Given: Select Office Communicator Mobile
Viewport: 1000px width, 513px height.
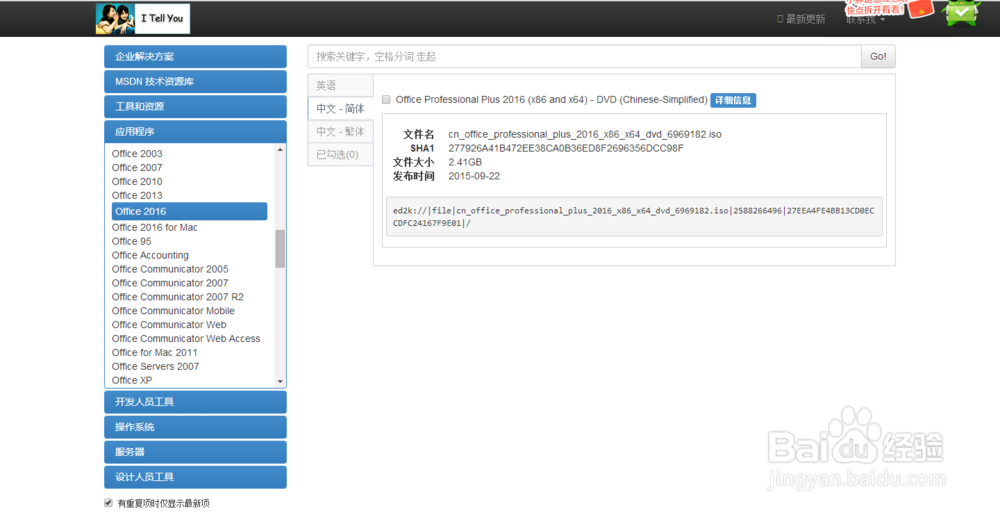Looking at the screenshot, I should pyautogui.click(x=173, y=311).
